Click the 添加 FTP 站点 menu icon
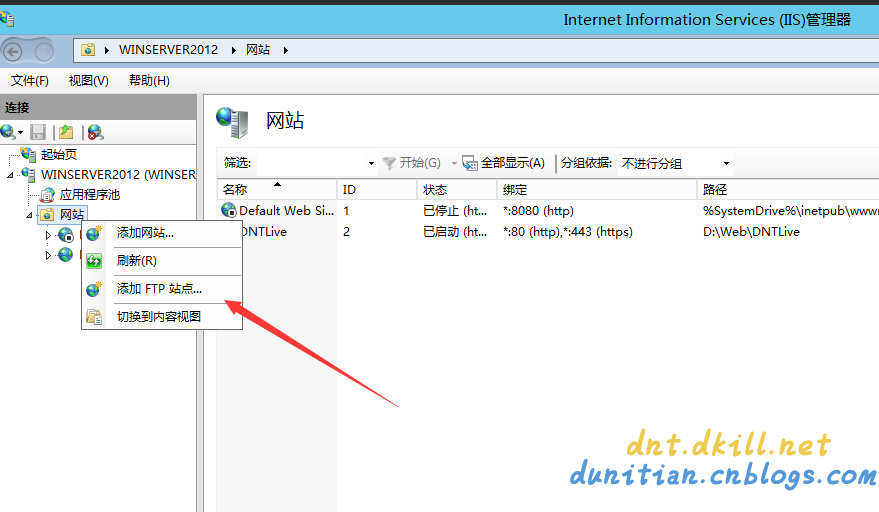This screenshot has width=879, height=512. pyautogui.click(x=94, y=289)
